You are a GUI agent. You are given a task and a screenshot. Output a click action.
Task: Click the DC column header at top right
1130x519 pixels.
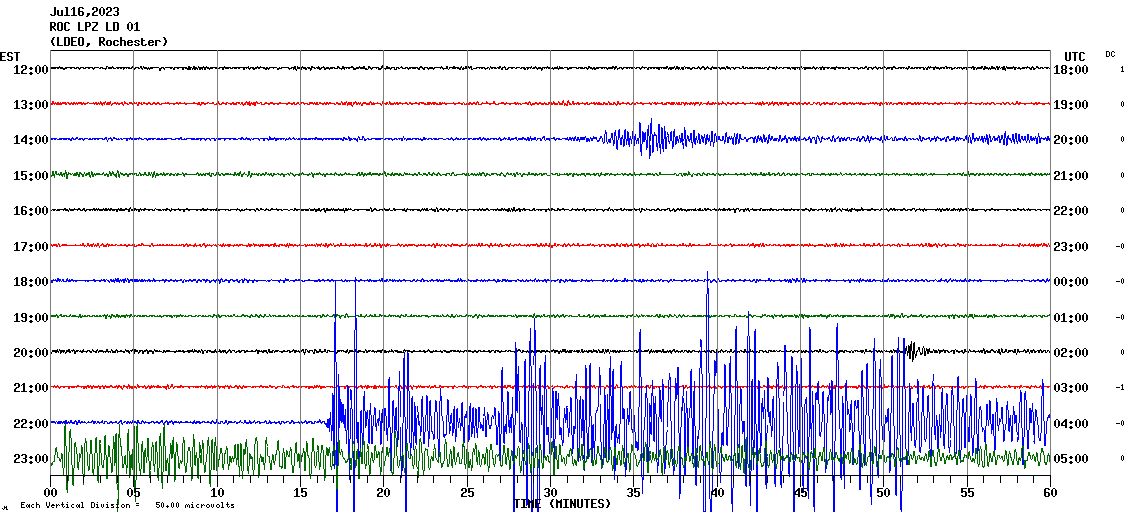[x=1110, y=54]
